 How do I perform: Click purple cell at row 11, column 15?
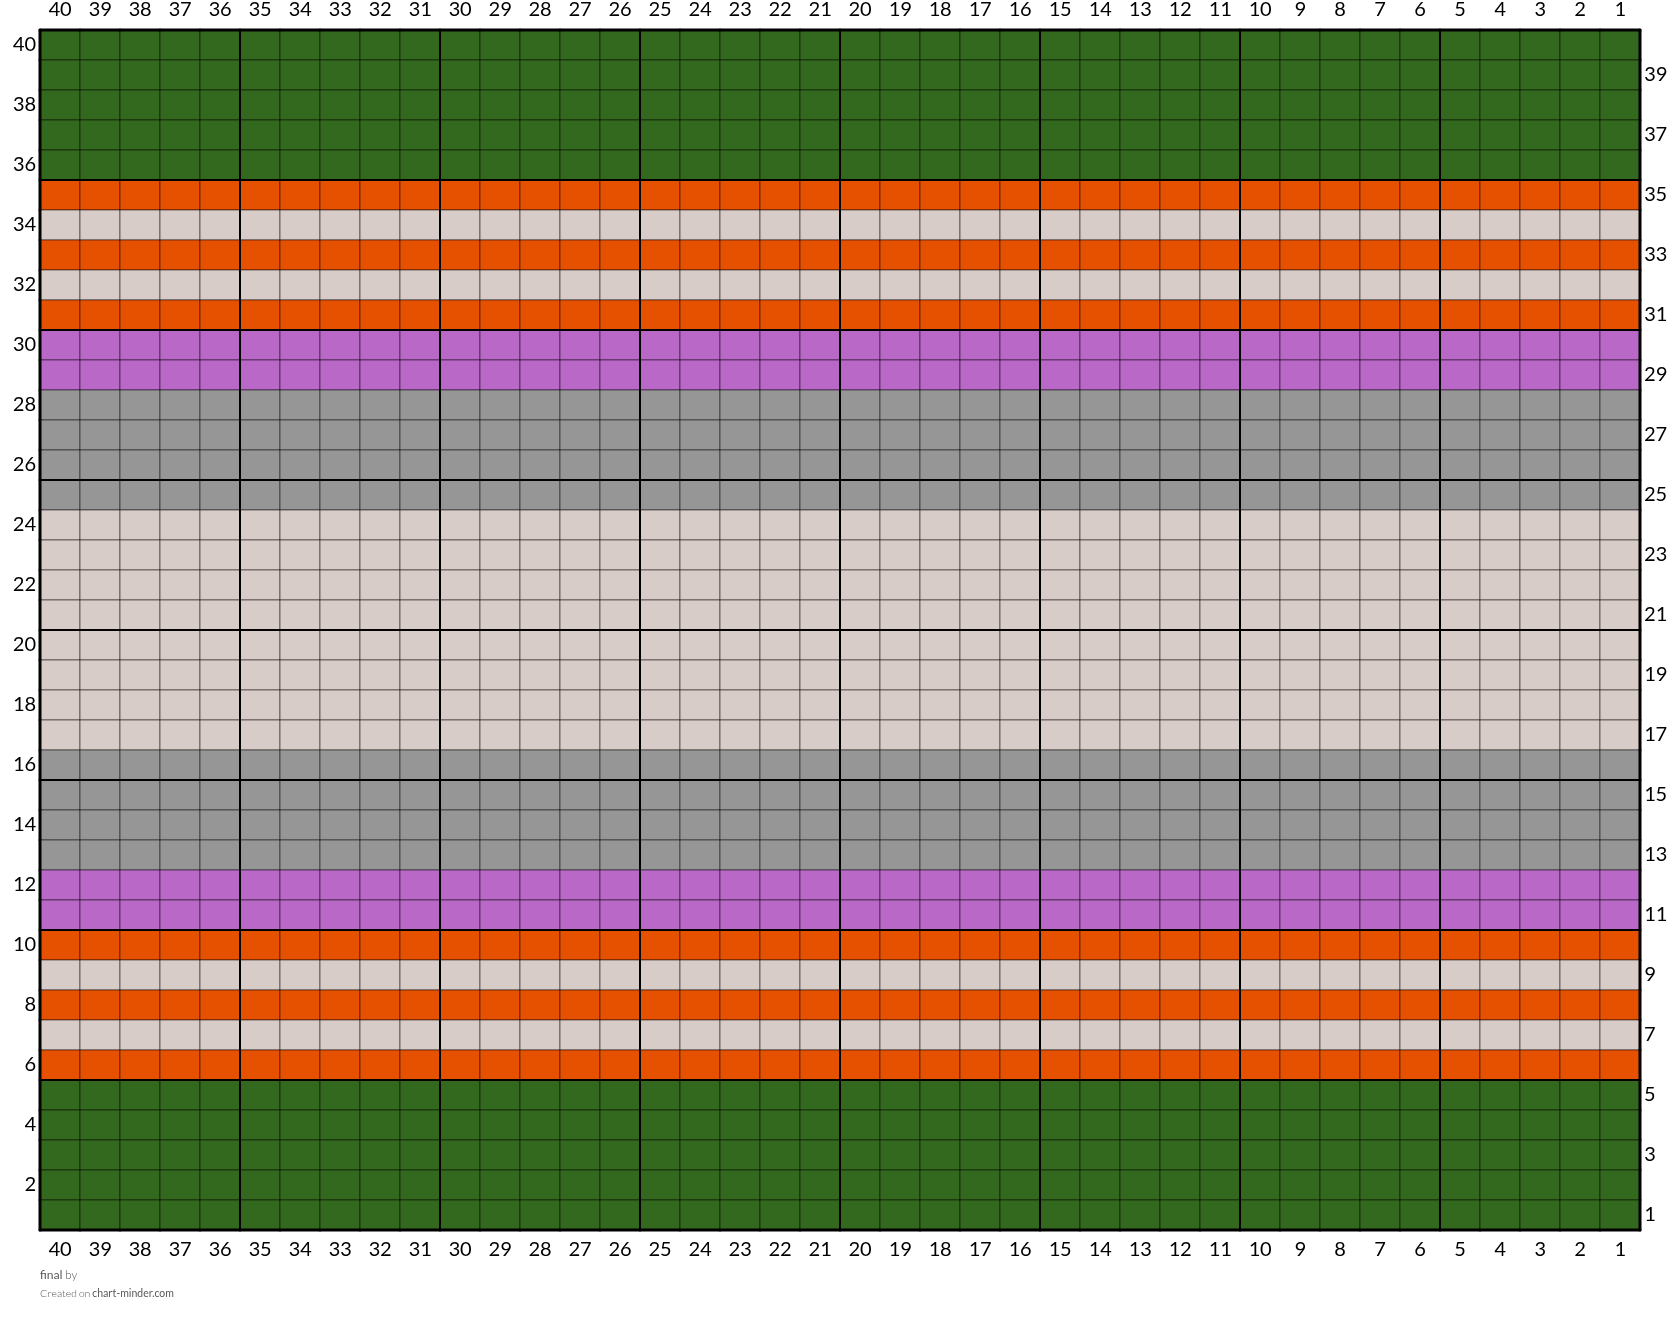1060,915
